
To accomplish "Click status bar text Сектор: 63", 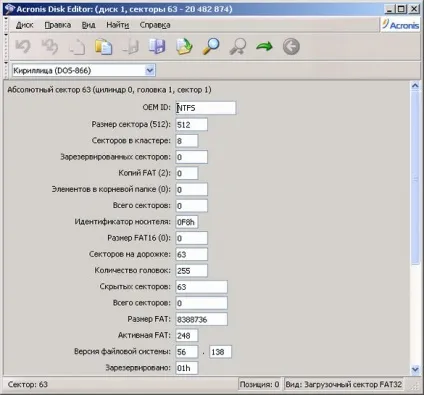I will pyautogui.click(x=28, y=385).
